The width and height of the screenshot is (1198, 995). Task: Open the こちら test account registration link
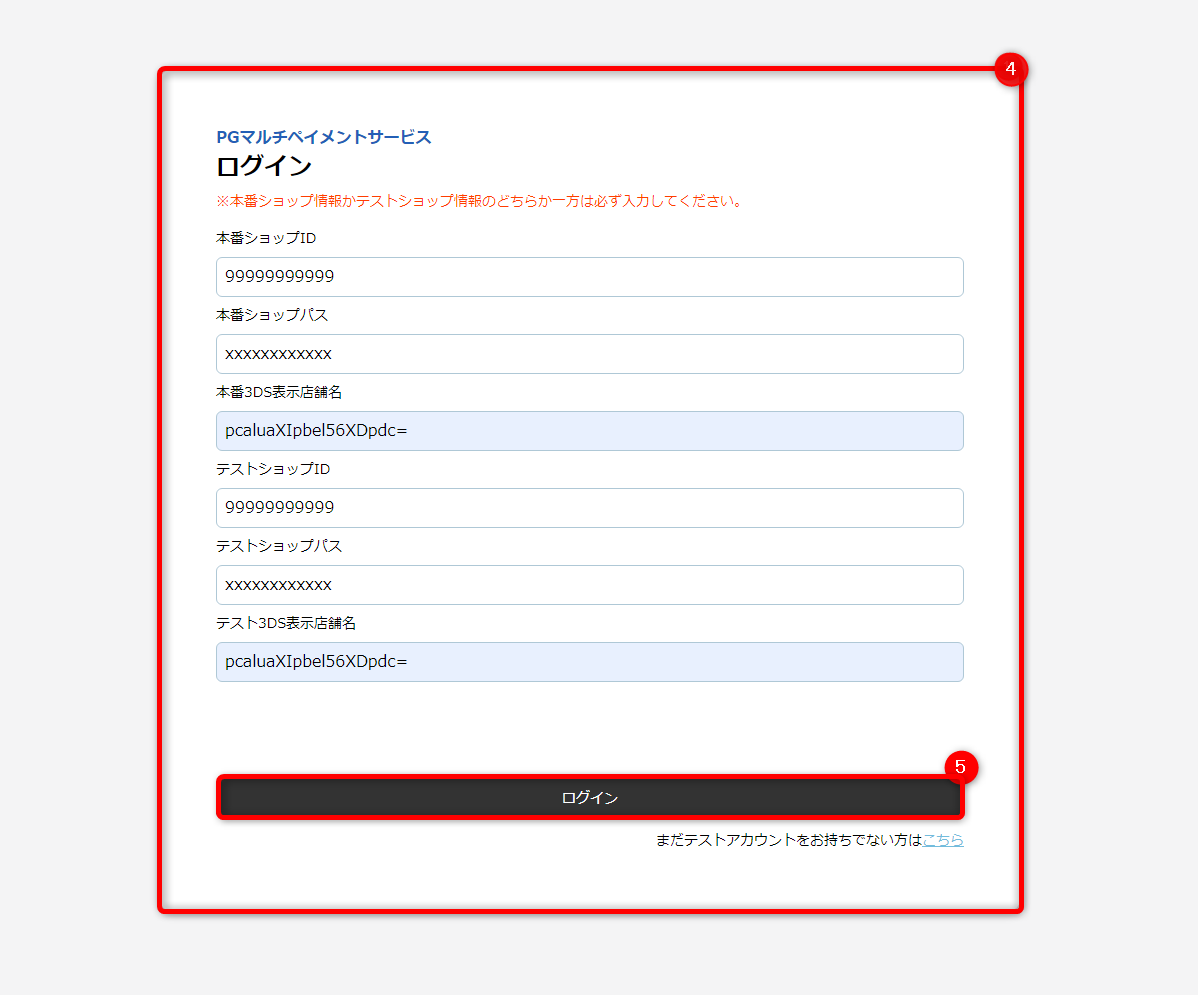943,840
